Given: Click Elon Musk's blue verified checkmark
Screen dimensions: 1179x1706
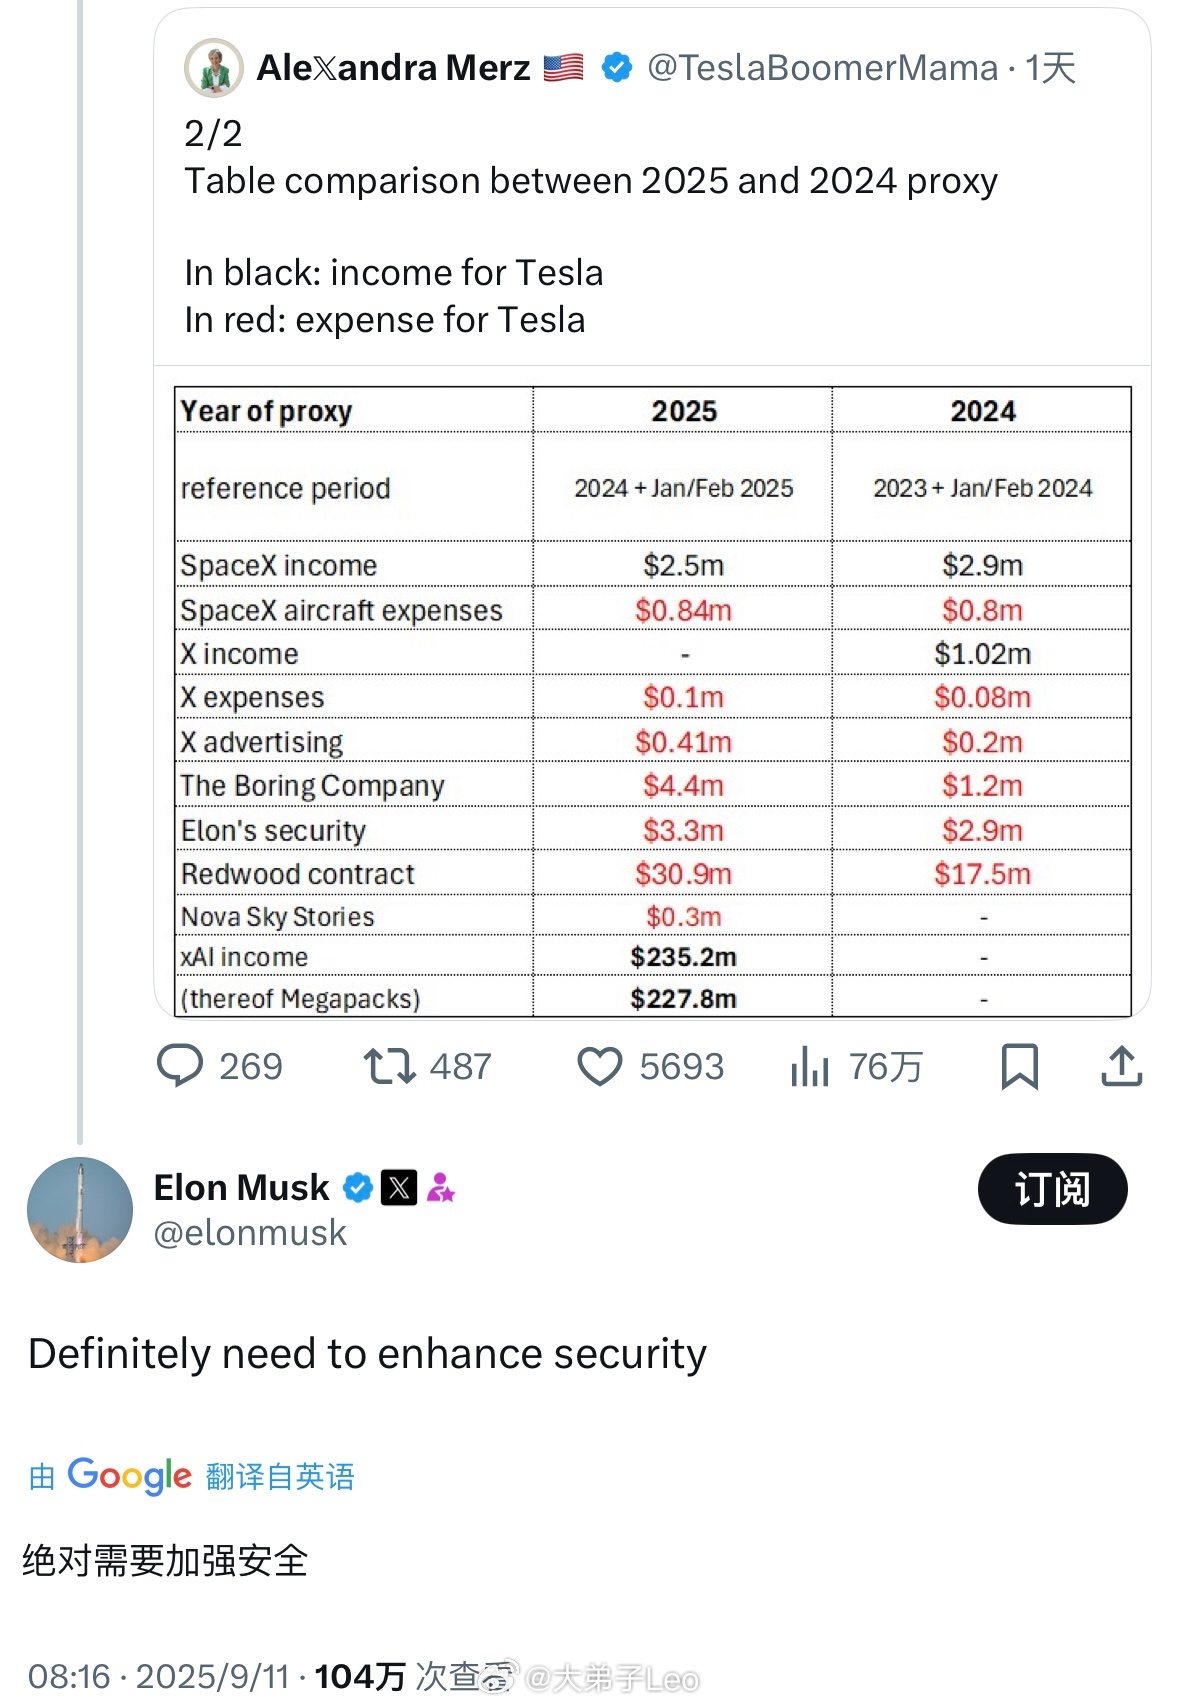Looking at the screenshot, I should pos(358,1188).
